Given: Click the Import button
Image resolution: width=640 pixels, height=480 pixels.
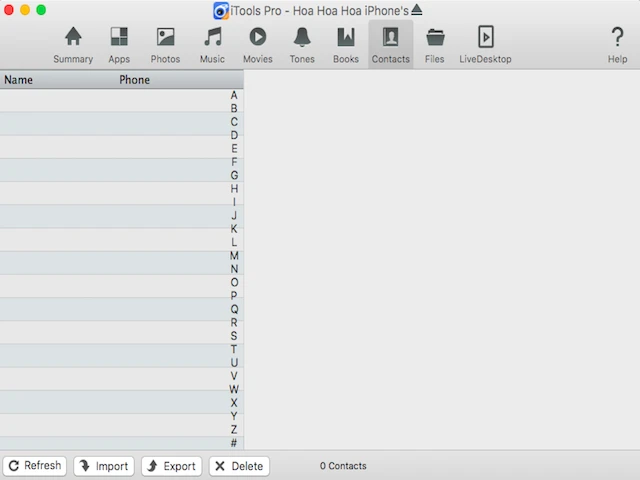Looking at the screenshot, I should [104, 466].
